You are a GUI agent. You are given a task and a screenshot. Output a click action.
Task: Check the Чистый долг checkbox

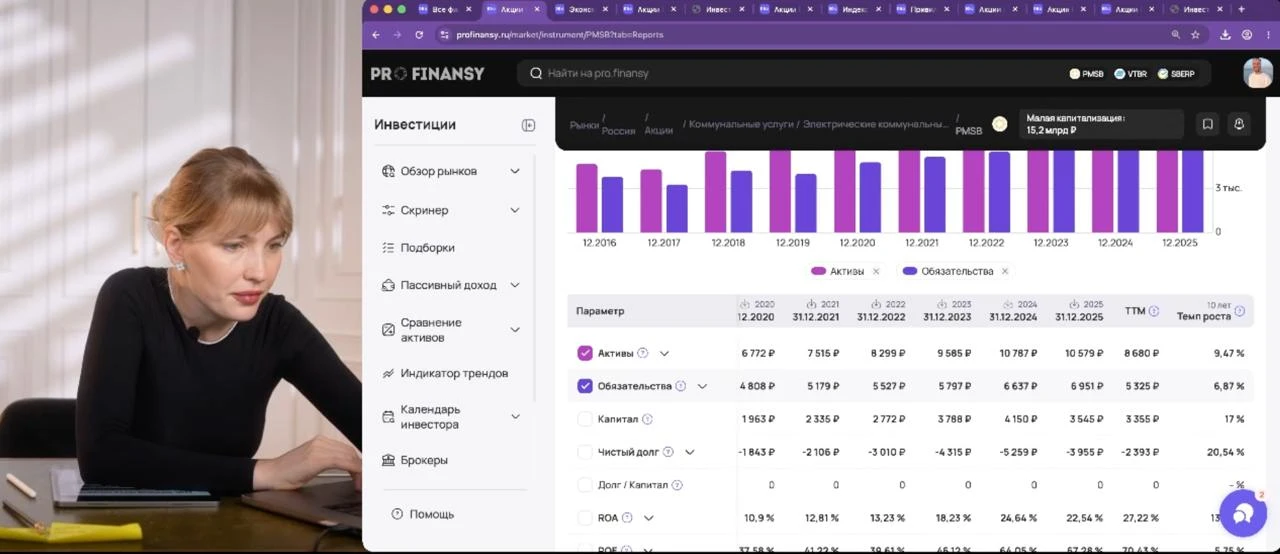[x=585, y=452]
